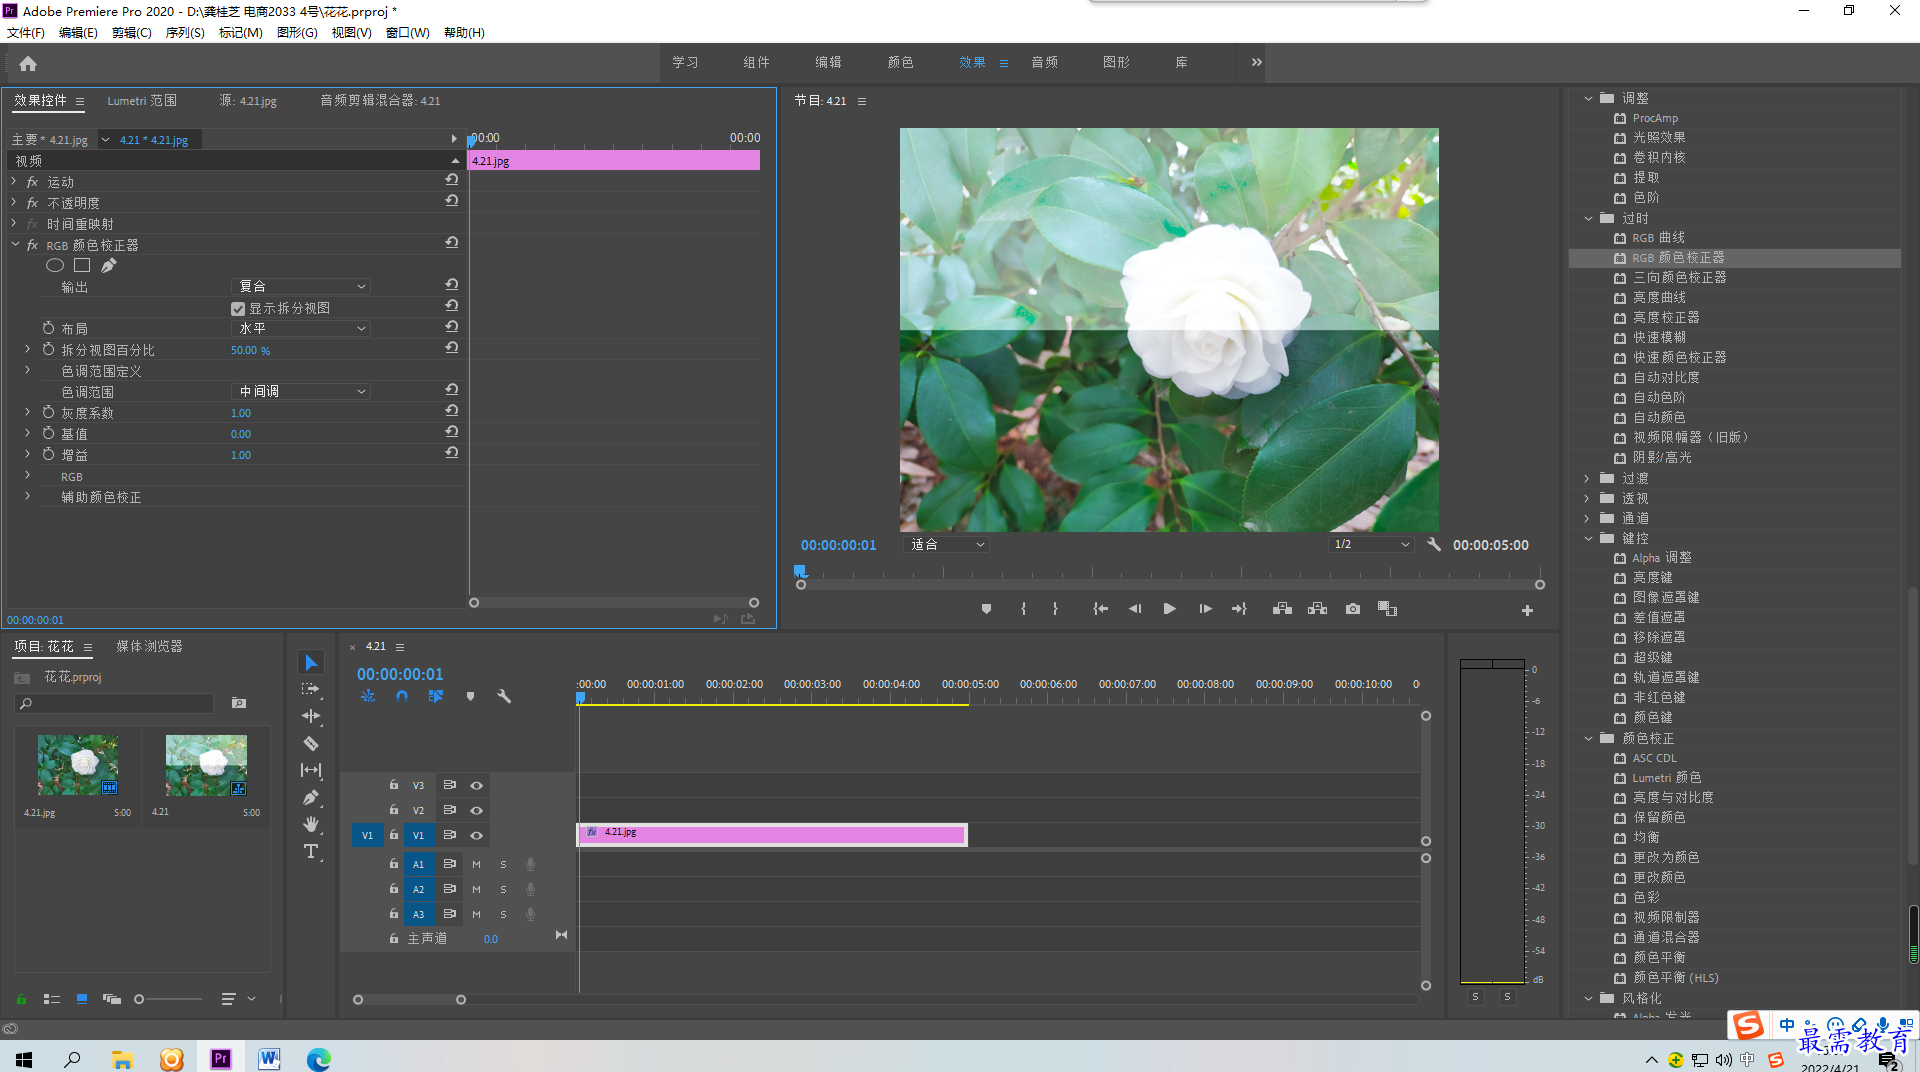This screenshot has width=1920, height=1072.
Task: Open the playback resolution 1/2 dropdown
Action: pos(1371,545)
